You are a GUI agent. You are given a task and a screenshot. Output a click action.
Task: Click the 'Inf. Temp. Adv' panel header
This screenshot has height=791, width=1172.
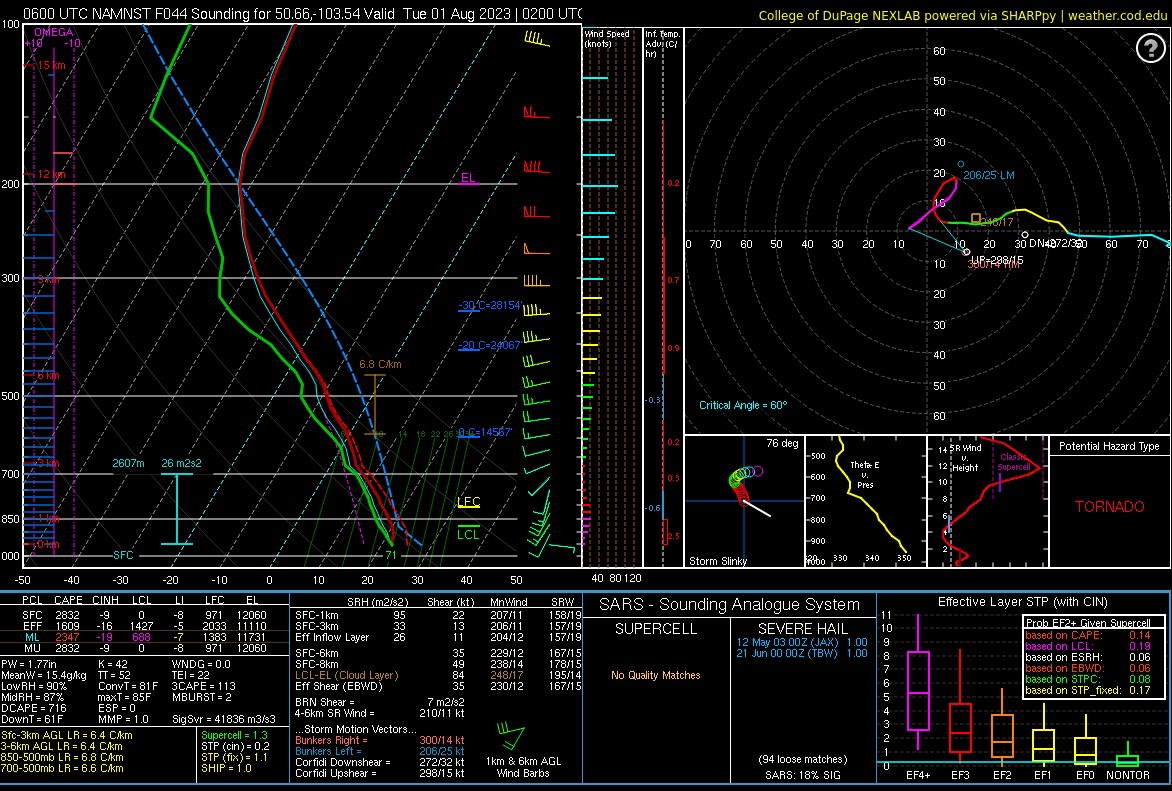[663, 44]
